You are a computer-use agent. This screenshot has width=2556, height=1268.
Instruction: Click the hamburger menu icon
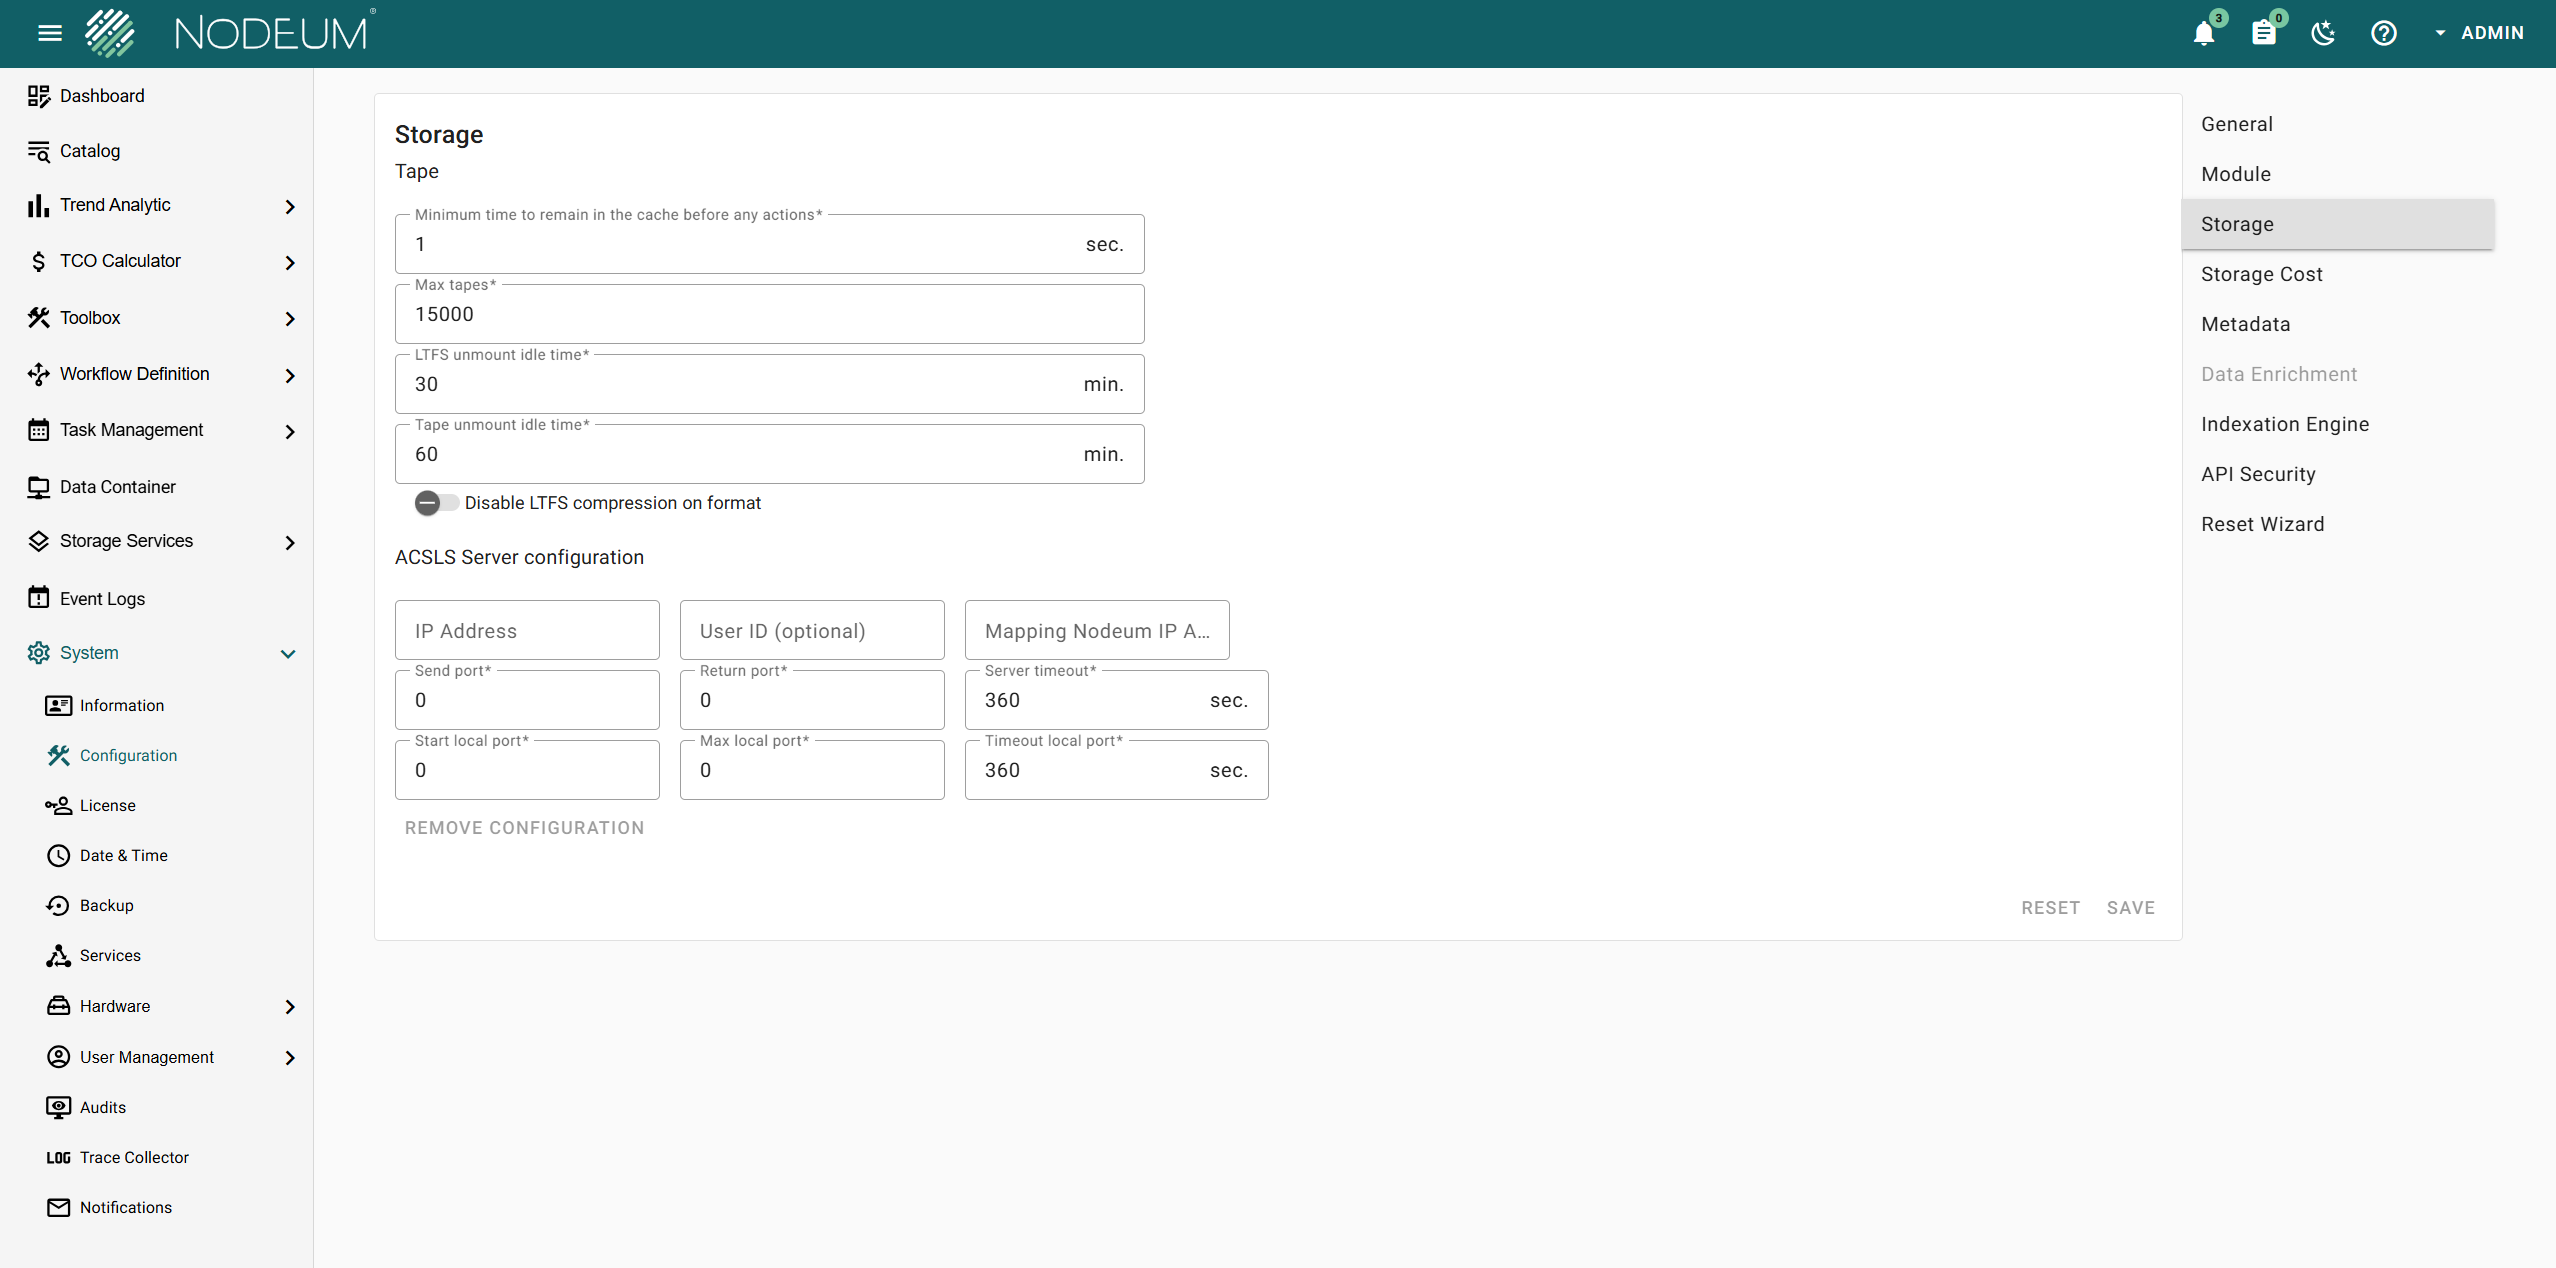(50, 34)
